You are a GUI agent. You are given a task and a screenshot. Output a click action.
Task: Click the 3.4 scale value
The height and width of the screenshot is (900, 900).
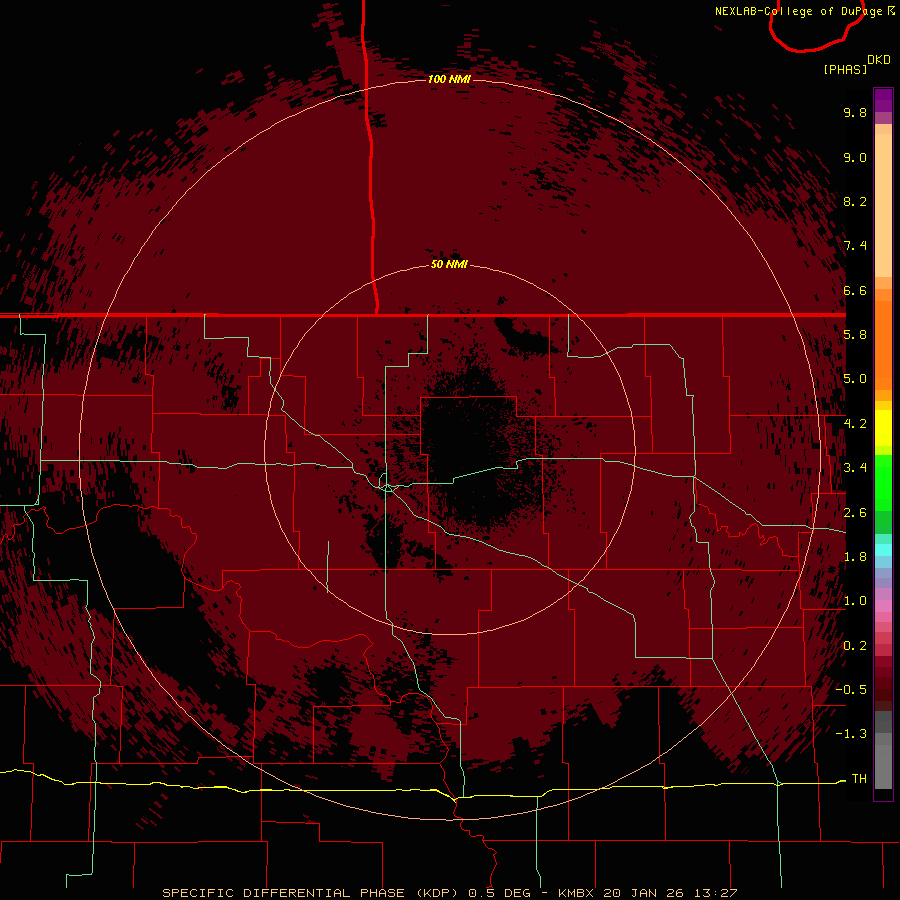(x=855, y=468)
